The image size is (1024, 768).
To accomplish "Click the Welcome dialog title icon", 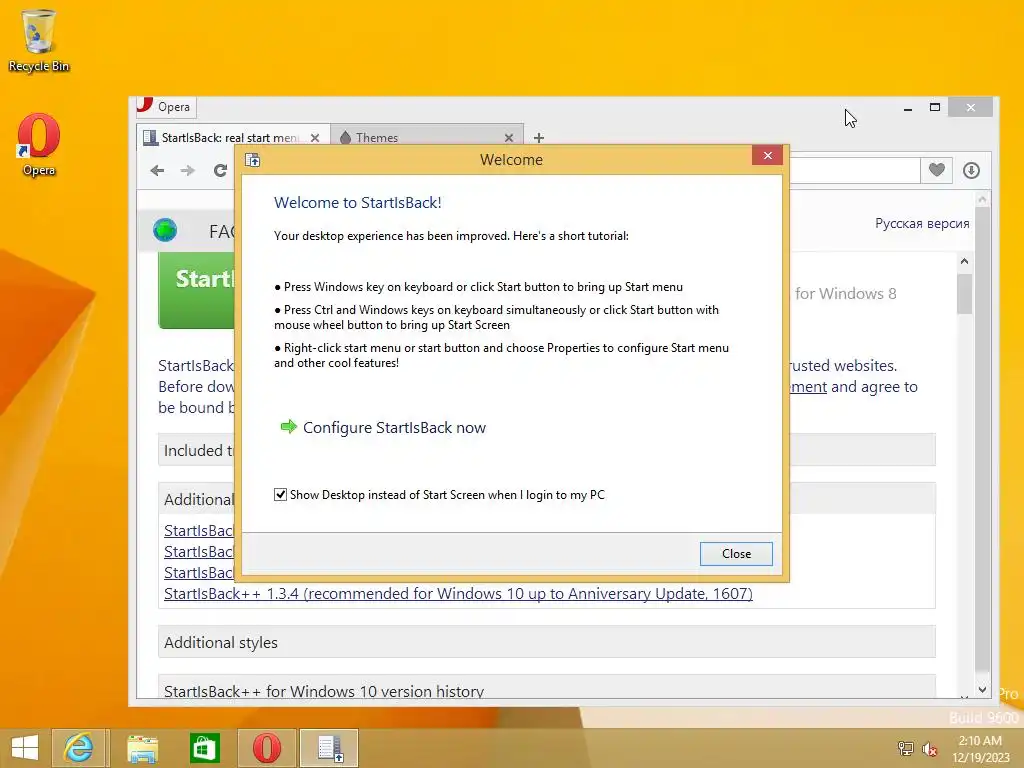I will click(252, 159).
